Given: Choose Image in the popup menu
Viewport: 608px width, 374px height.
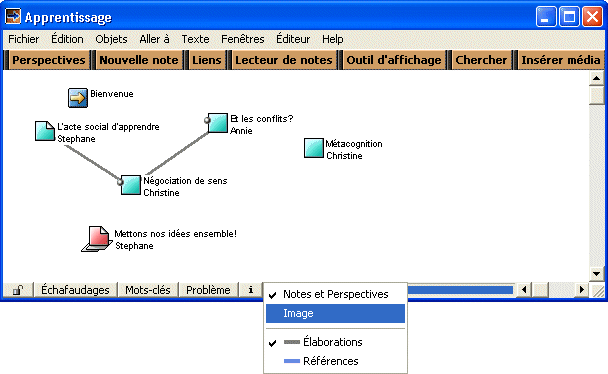Looking at the screenshot, I should pos(335,313).
